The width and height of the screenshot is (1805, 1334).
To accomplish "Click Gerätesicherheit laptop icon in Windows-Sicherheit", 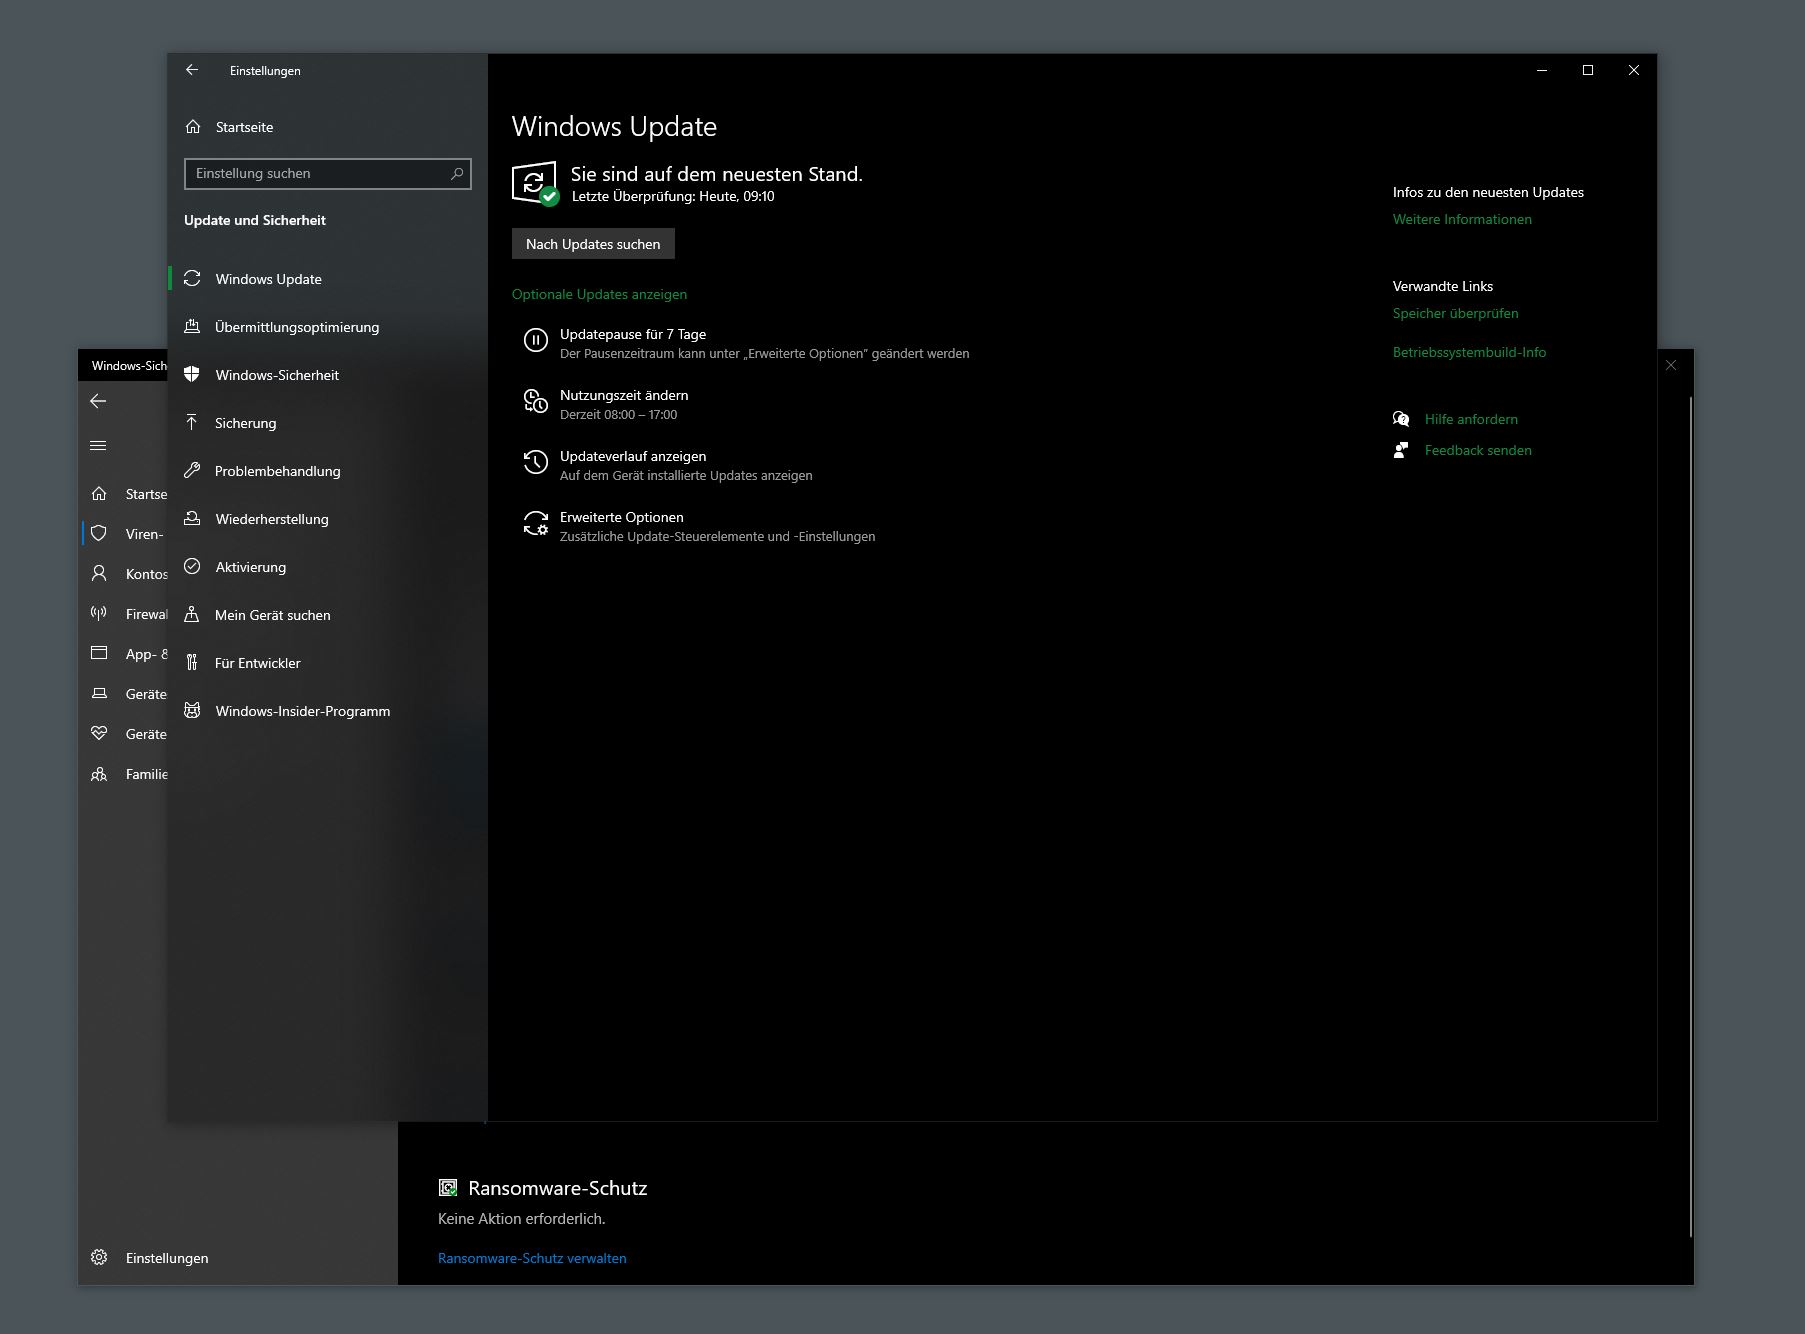I will 99,694.
